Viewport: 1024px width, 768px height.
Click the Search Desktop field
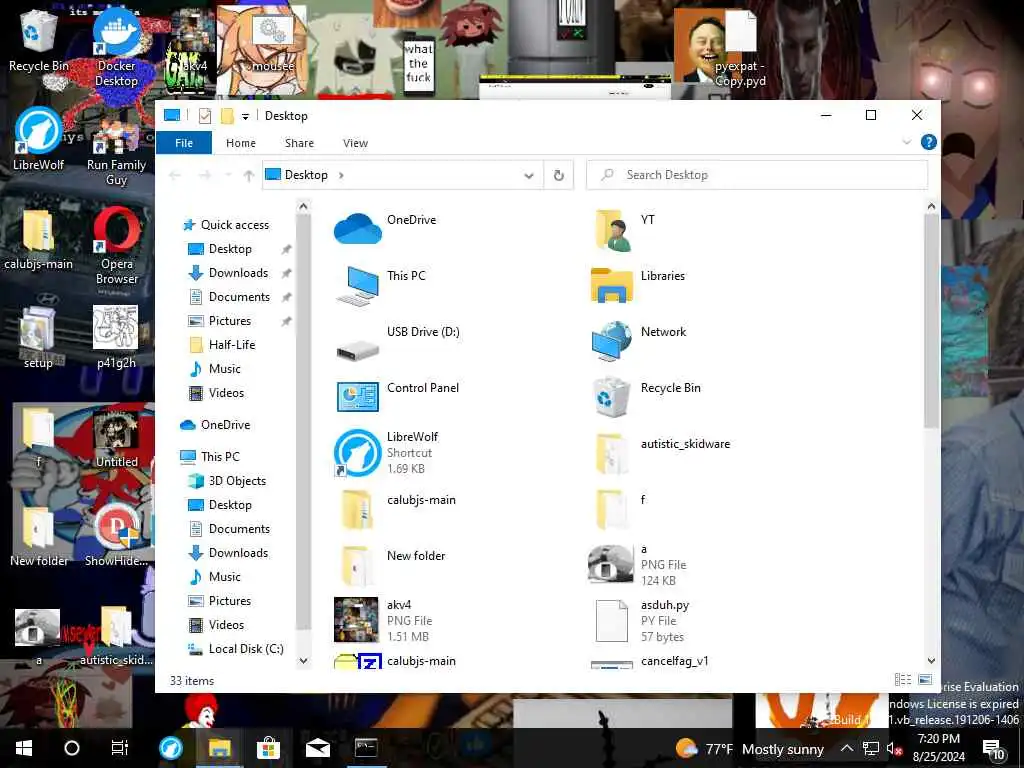click(757, 175)
